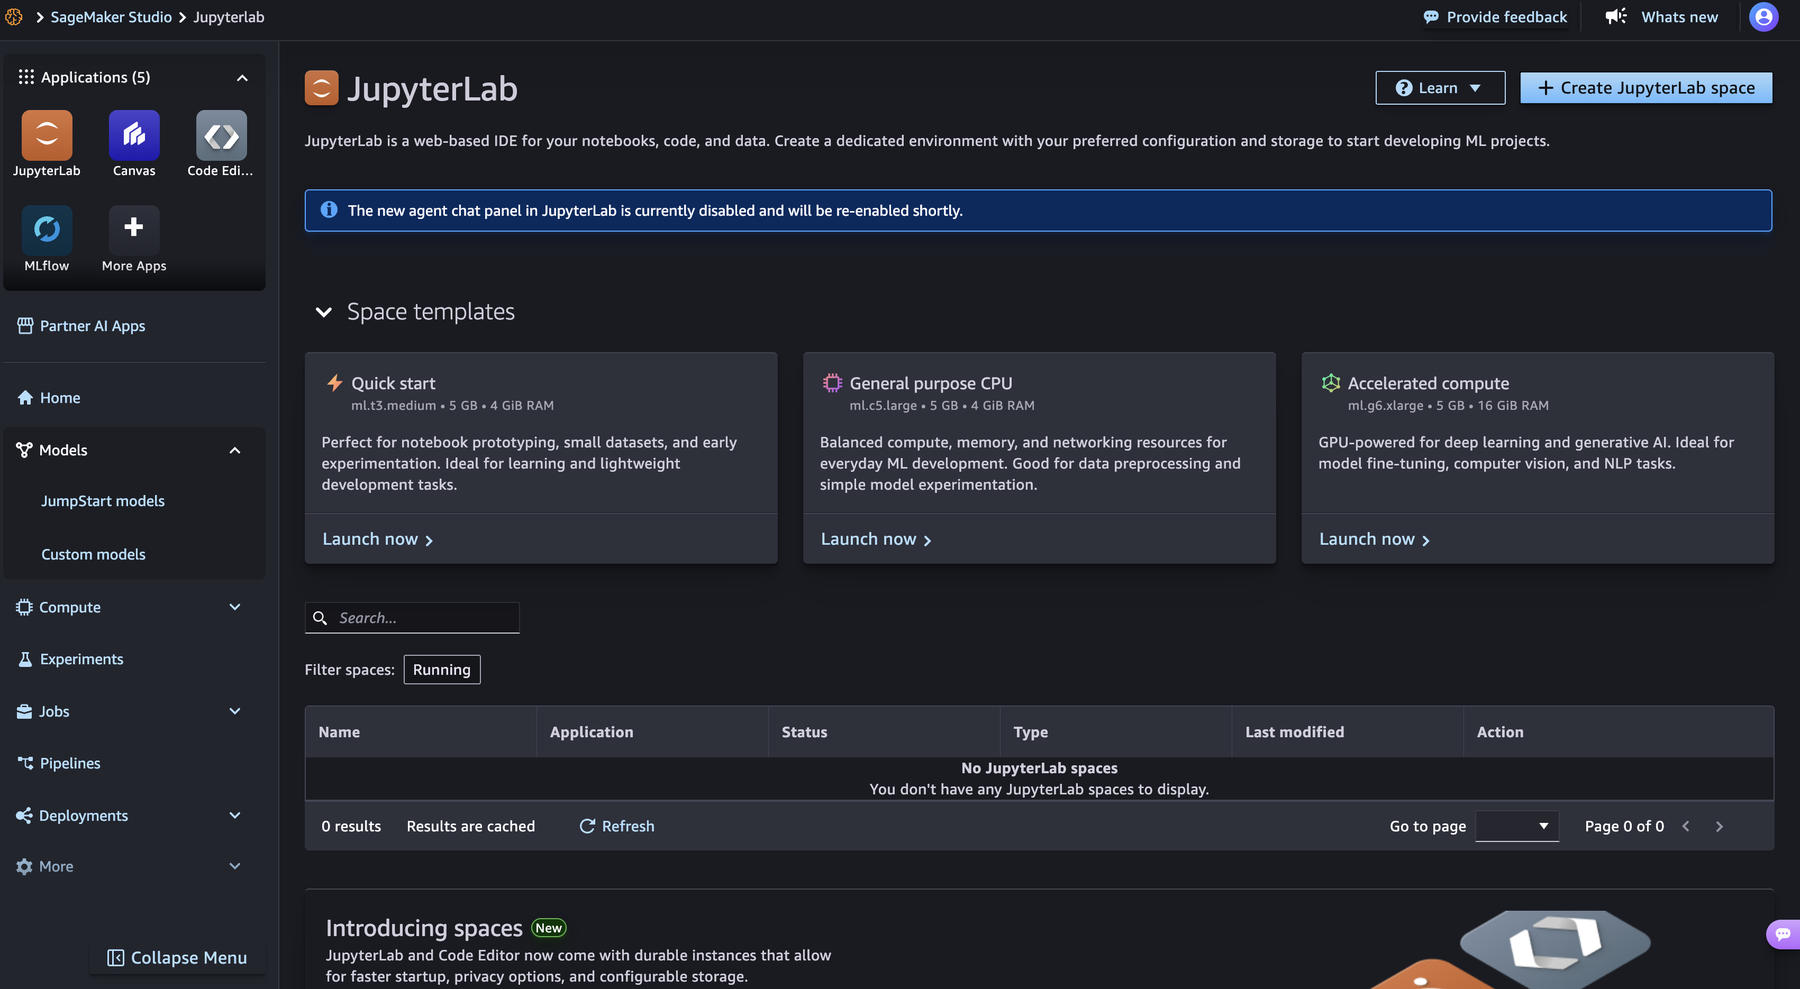Viewport: 1800px width, 989px height.
Task: Select JumpStart models
Action: coord(103,501)
